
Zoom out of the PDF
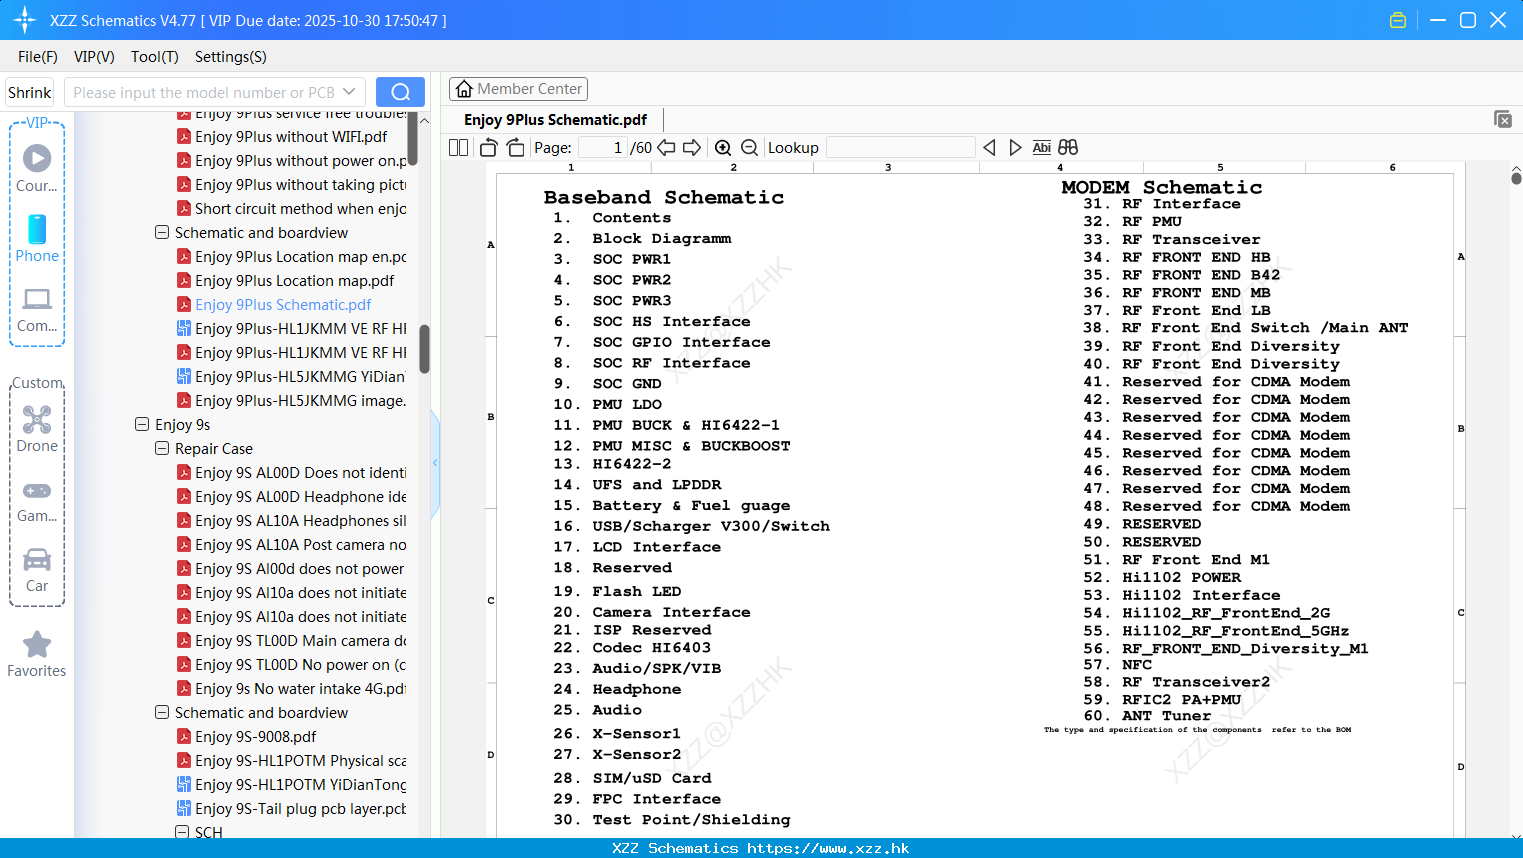(749, 147)
